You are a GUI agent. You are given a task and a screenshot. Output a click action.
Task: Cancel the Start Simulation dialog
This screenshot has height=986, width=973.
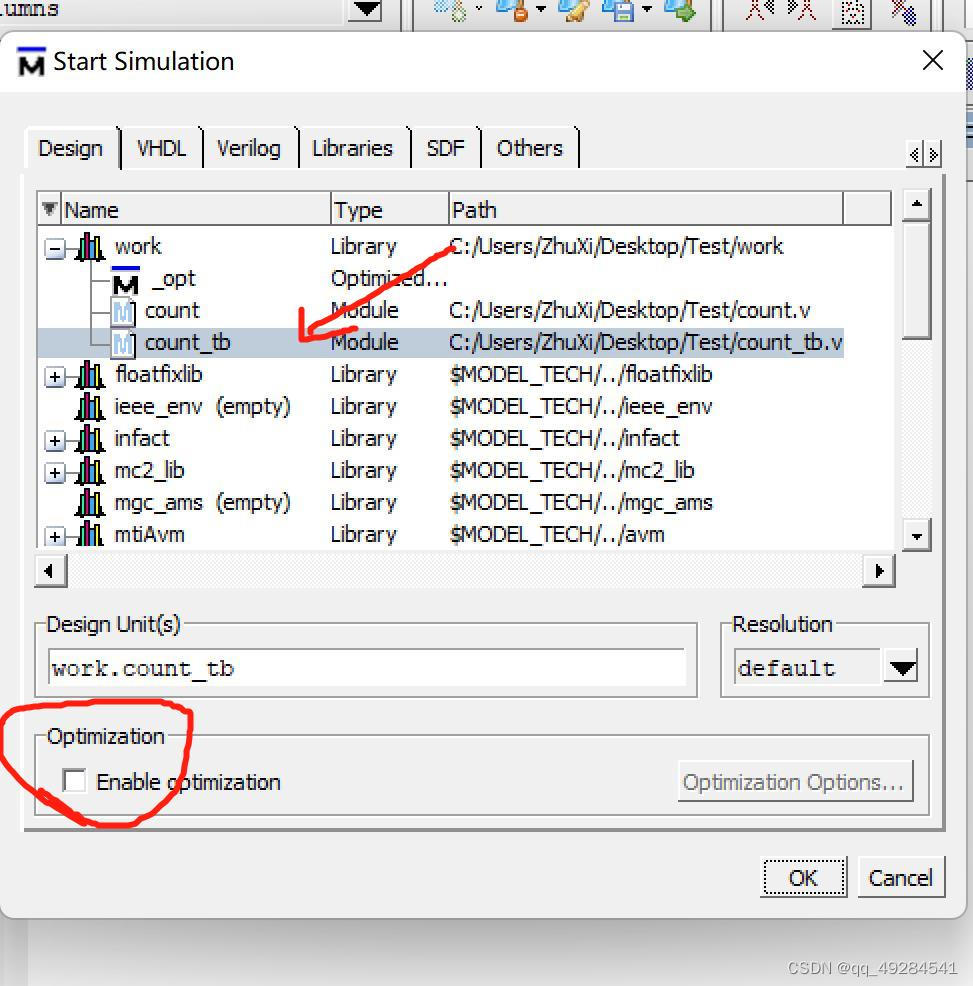[x=901, y=877]
